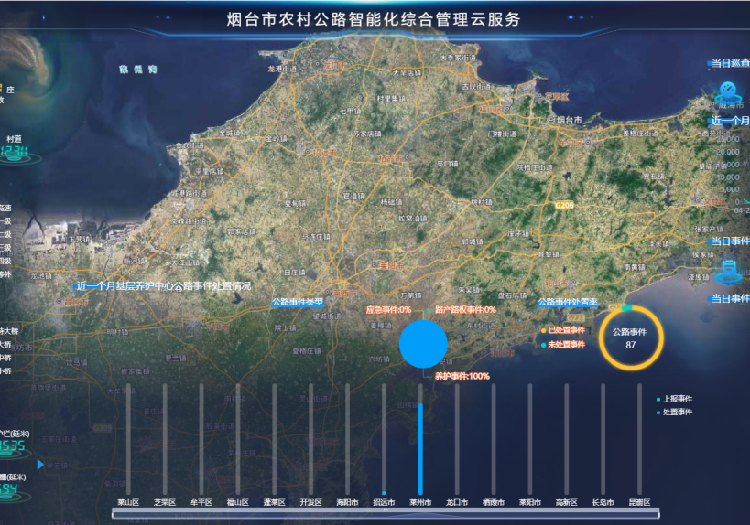Click the small blue arrow at left edge
750x525 pixels.
[x=40, y=464]
